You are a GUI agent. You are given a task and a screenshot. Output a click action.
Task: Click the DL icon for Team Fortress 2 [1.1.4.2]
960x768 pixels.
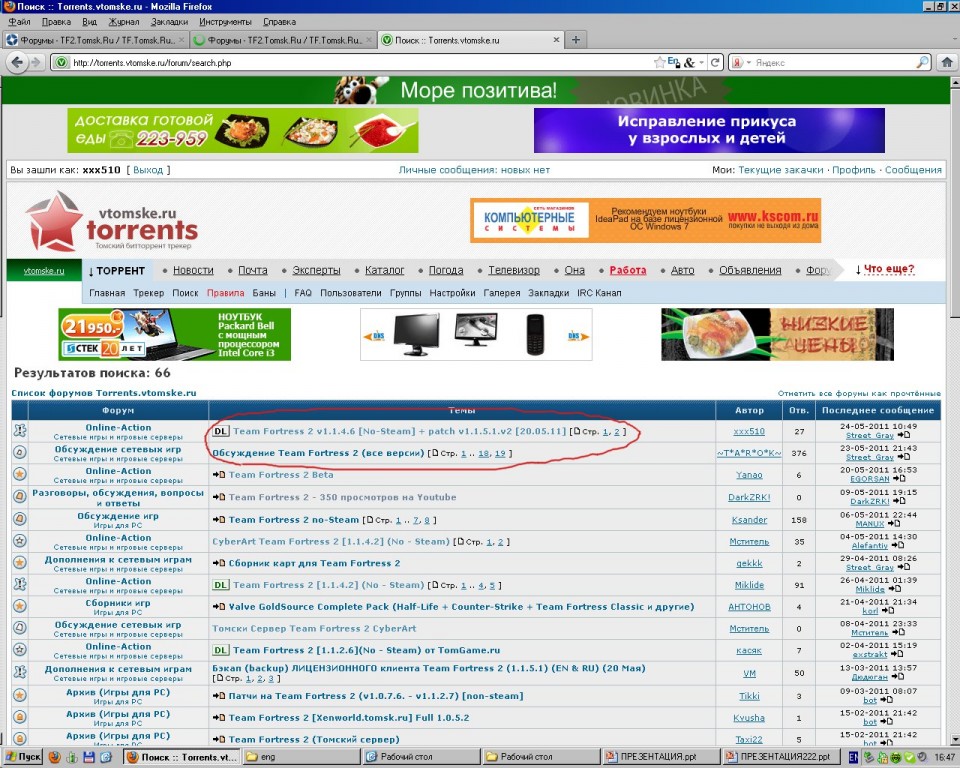click(x=220, y=585)
